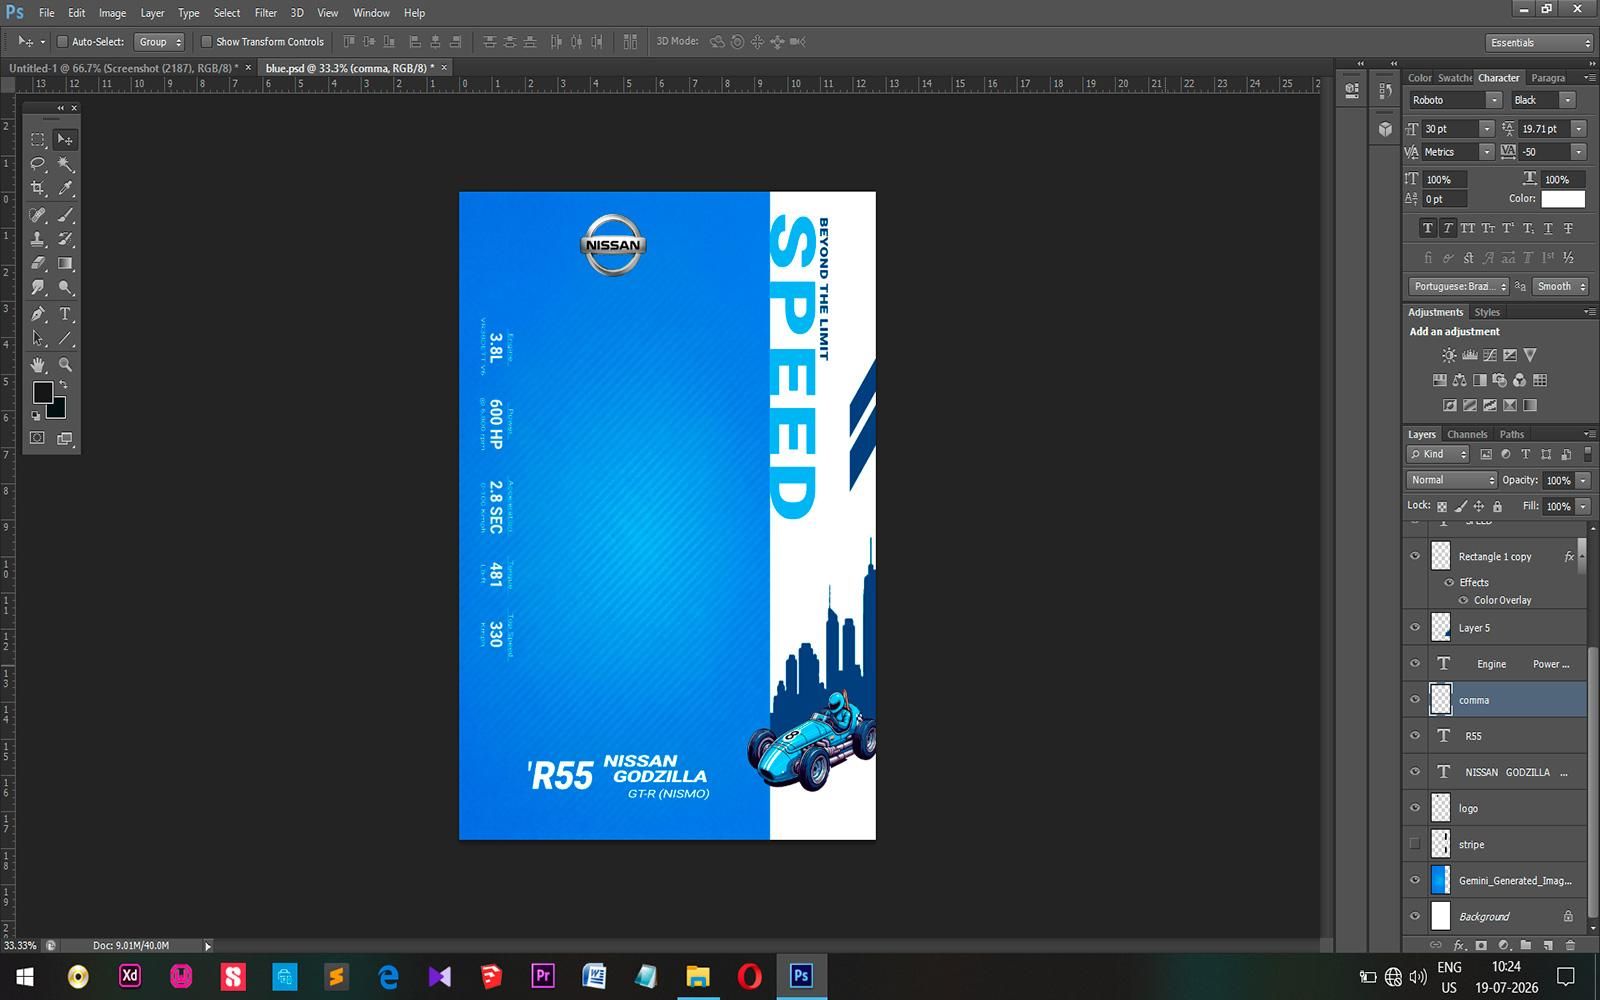Open Adobe XD from the taskbar
1600x1000 pixels.
tap(130, 975)
